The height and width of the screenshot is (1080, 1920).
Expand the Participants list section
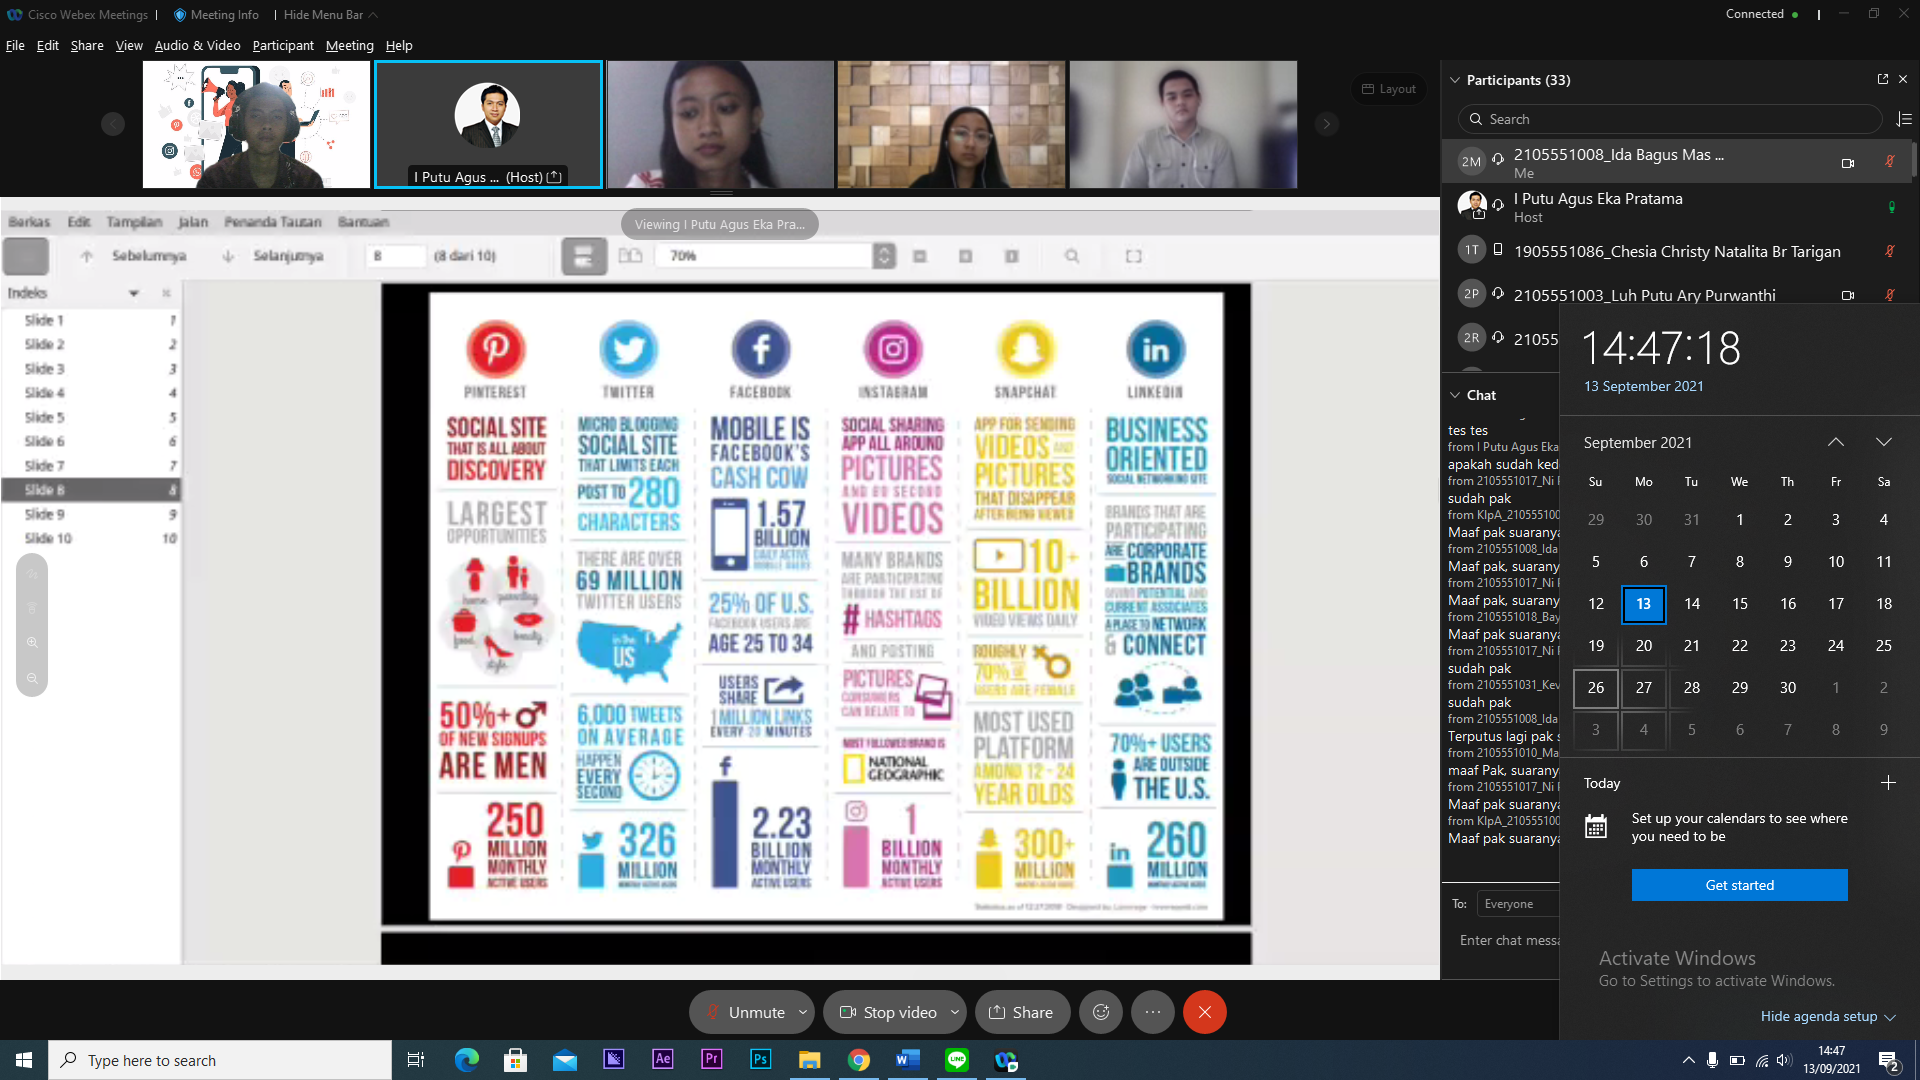pos(1455,79)
